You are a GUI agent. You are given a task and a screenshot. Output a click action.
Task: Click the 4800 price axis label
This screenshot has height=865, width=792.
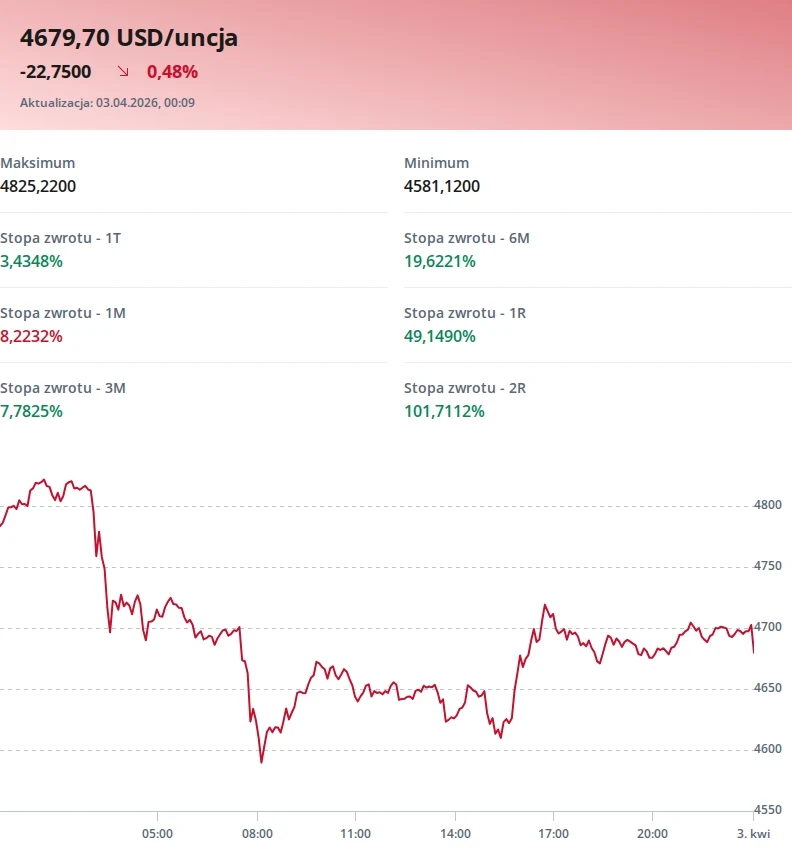tap(767, 505)
